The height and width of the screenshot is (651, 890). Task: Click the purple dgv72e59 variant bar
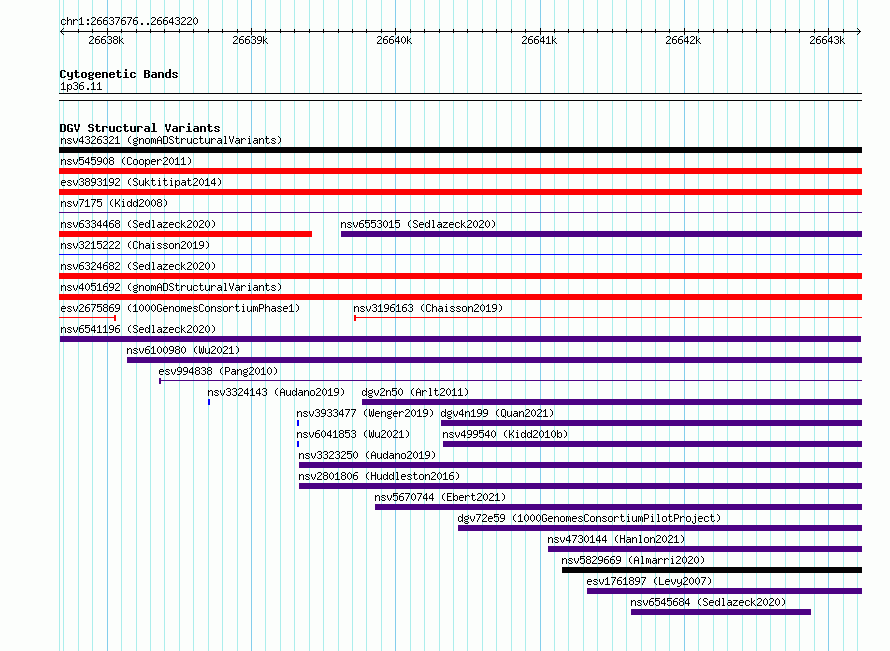[x=660, y=528]
